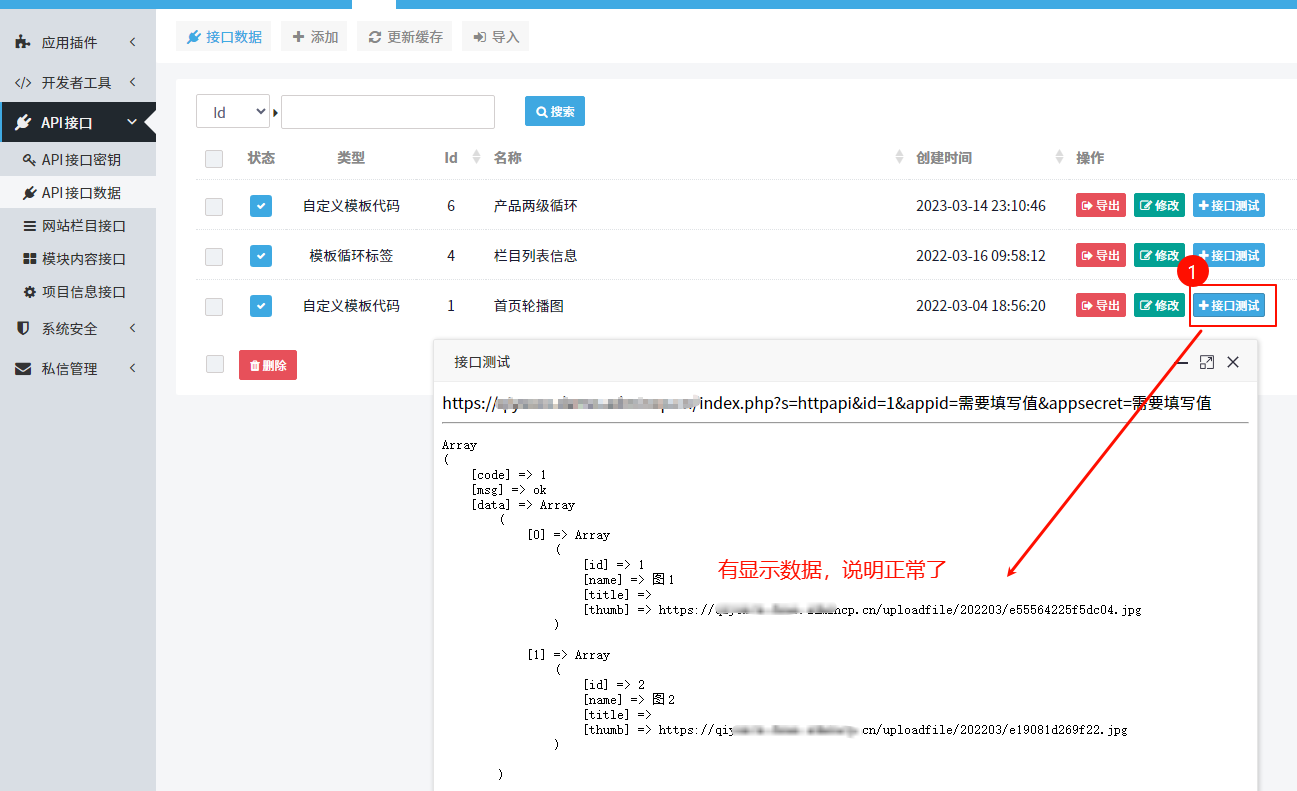Screen dimensions: 1297x791
Task: Export the 产品两级循环 row
Action: [x=1101, y=205]
